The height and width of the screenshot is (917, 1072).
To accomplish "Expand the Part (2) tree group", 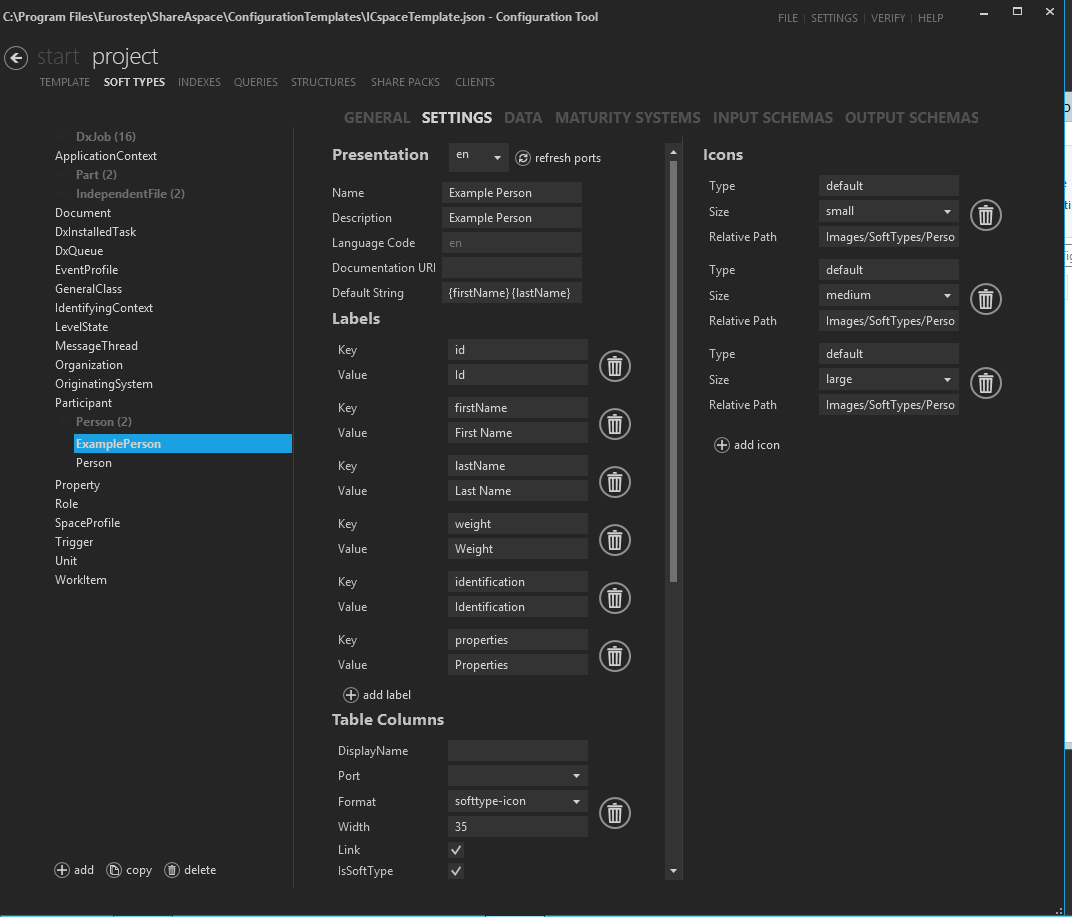I will tap(64, 175).
